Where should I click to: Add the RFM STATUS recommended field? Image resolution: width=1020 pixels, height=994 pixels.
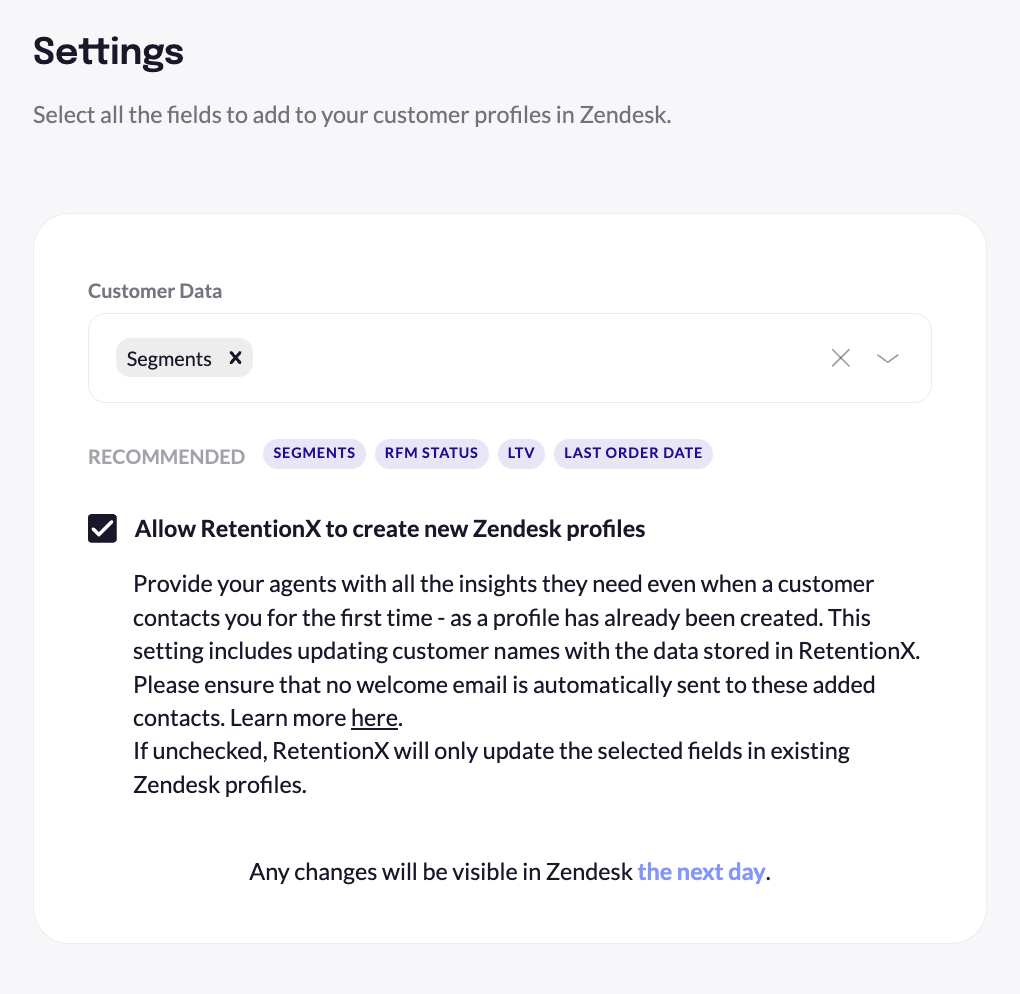431,453
